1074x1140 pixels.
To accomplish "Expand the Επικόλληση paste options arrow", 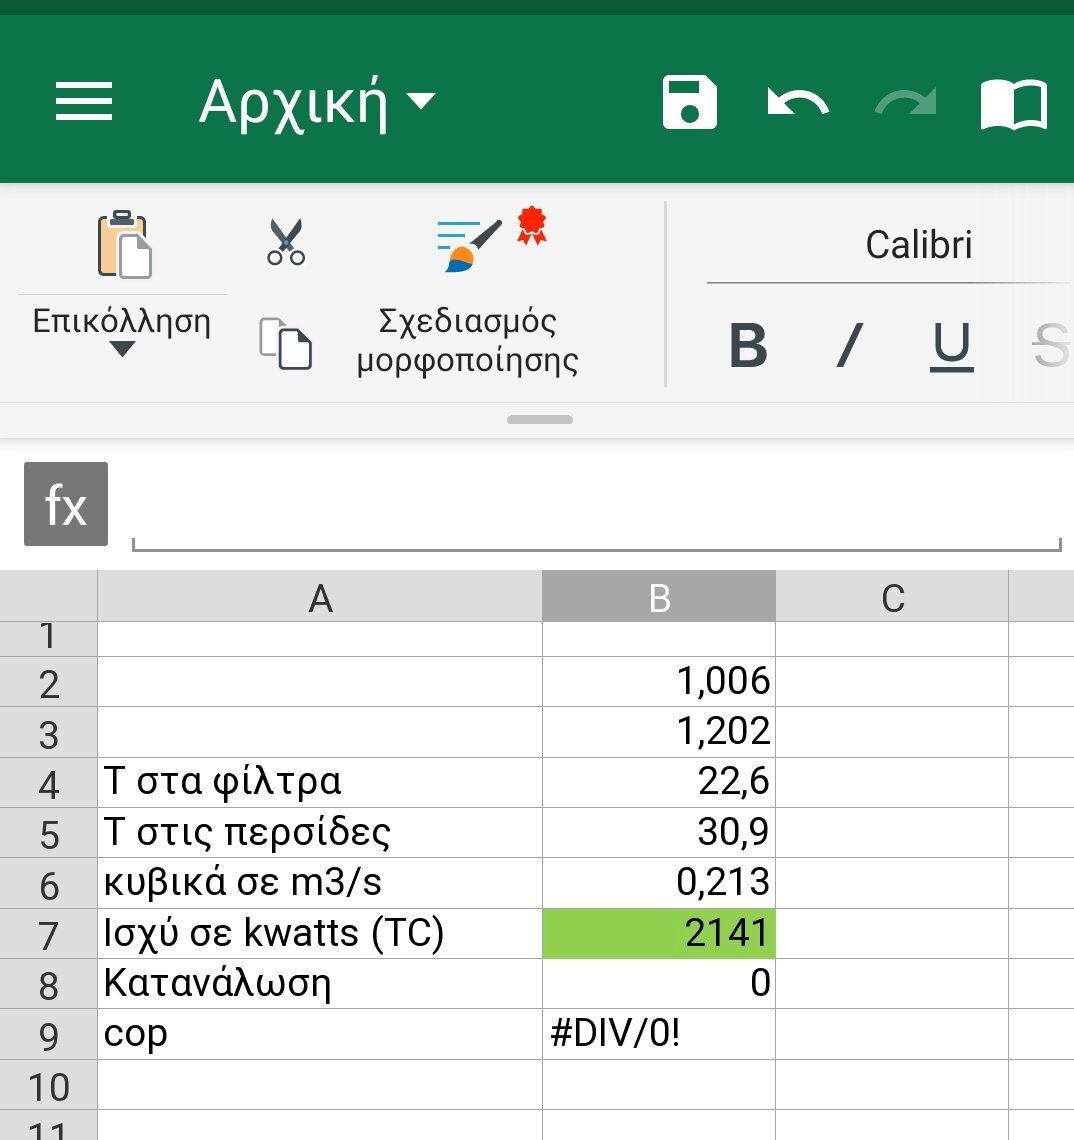I will tap(121, 350).
